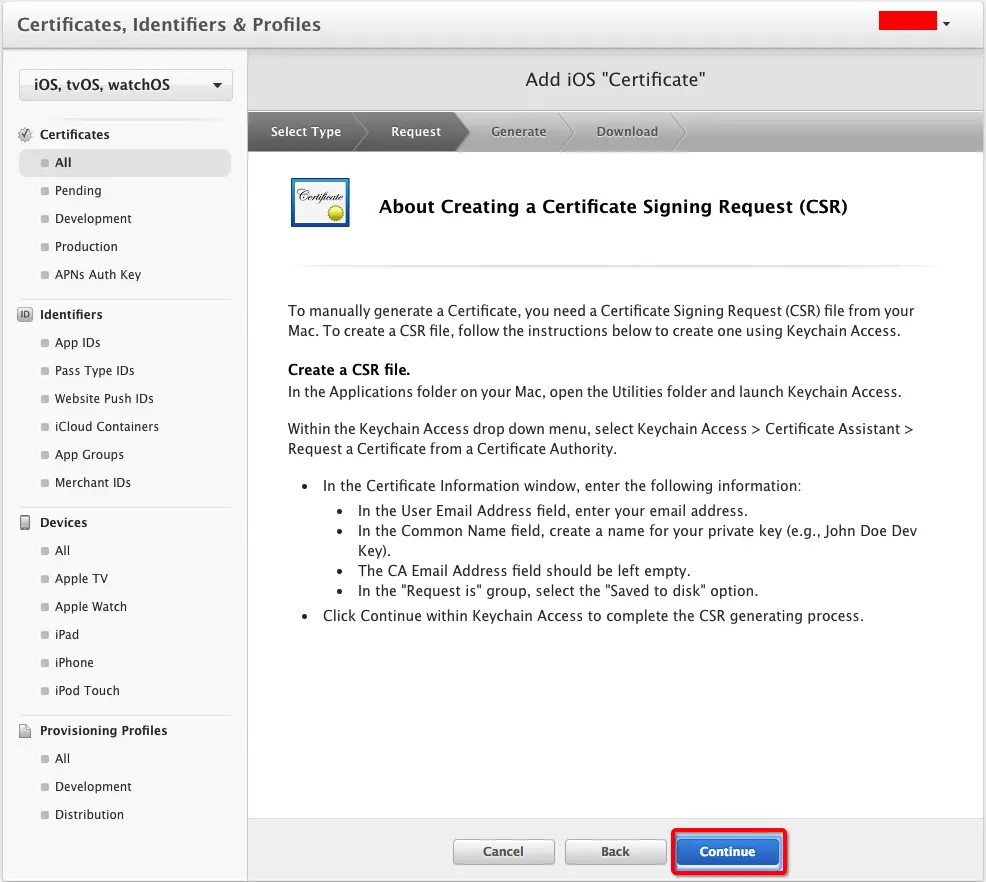Viewport: 986px width, 882px height.
Task: Click the Add iOS "Certificate" header text
Action: coord(616,80)
